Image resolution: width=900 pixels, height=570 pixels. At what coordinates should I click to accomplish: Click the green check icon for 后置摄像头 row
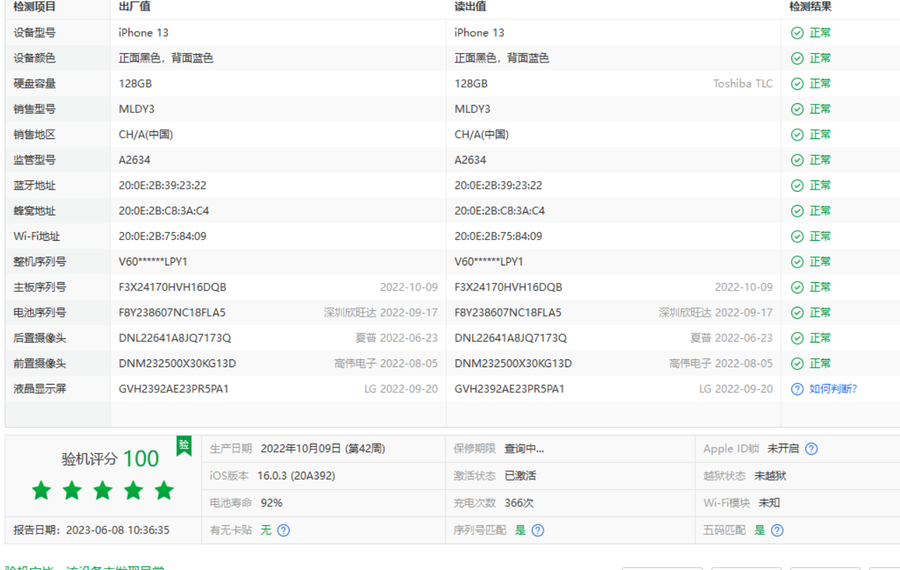click(797, 338)
